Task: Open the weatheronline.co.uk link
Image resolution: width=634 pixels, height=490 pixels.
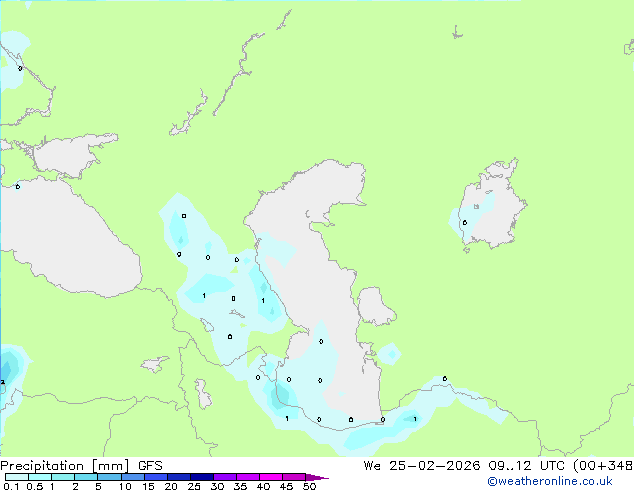Action: pyautogui.click(x=550, y=481)
